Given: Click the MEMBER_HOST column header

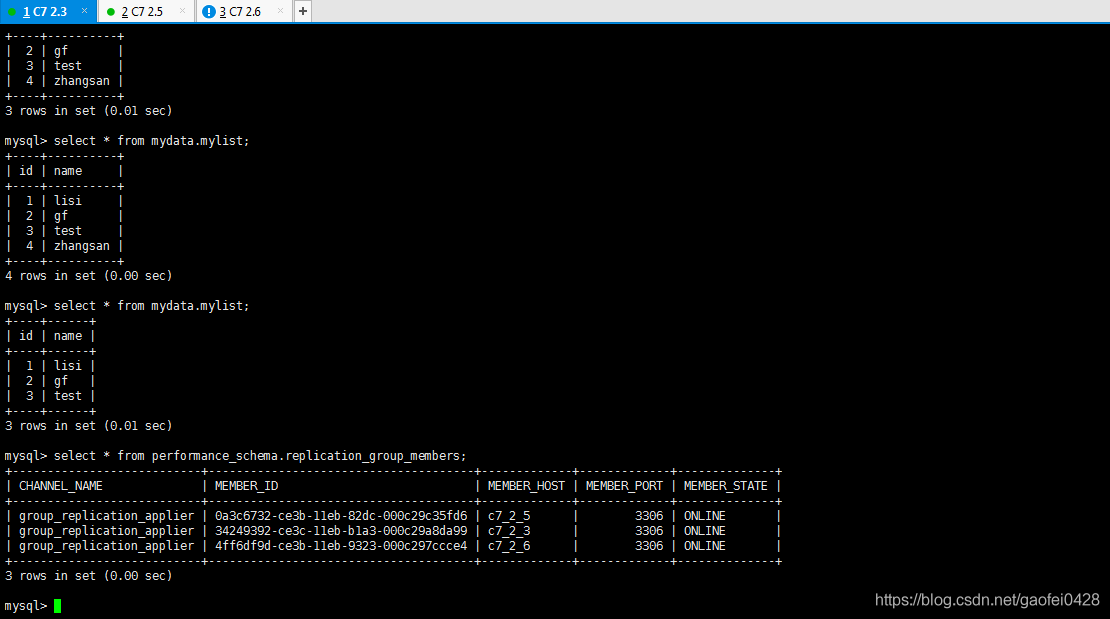Looking at the screenshot, I should point(526,486).
